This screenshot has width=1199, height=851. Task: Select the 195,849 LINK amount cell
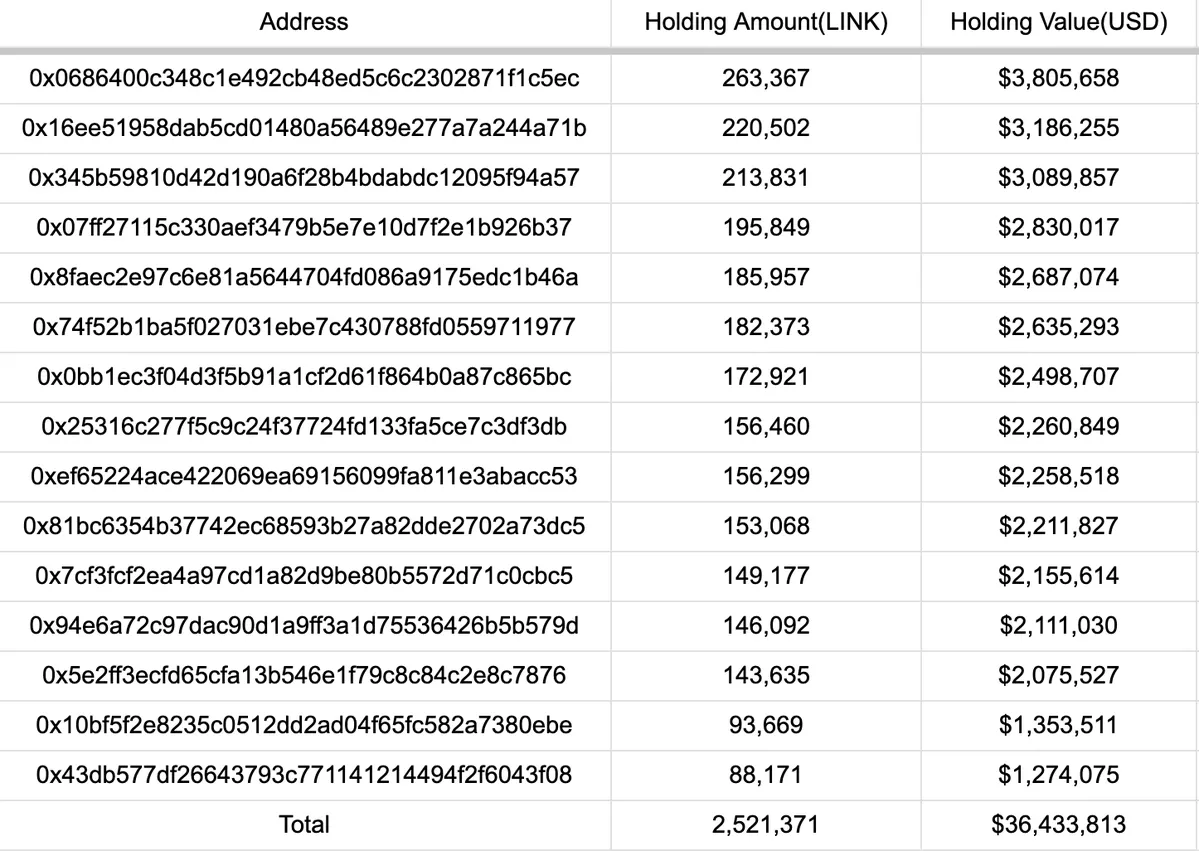pos(766,228)
